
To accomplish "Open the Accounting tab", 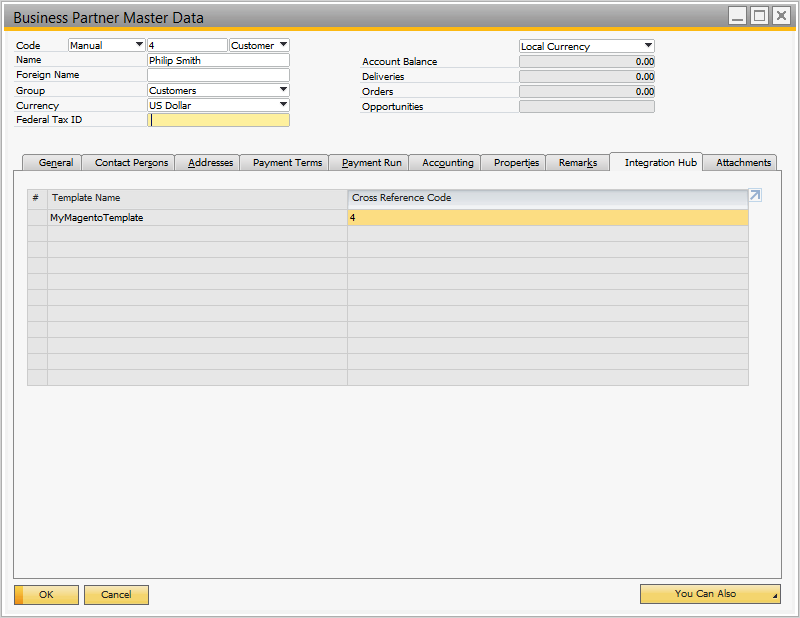I will click(x=447, y=162).
